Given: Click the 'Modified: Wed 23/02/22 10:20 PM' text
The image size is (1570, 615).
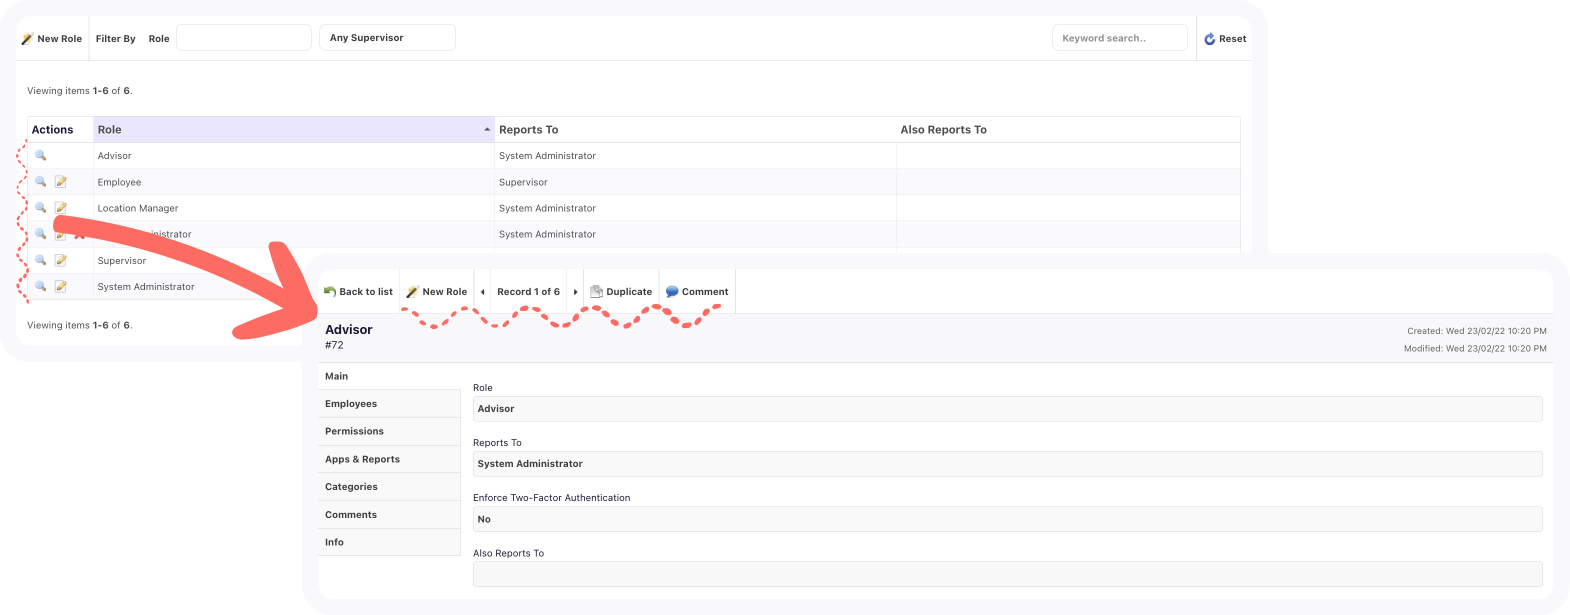Looking at the screenshot, I should [1475, 349].
